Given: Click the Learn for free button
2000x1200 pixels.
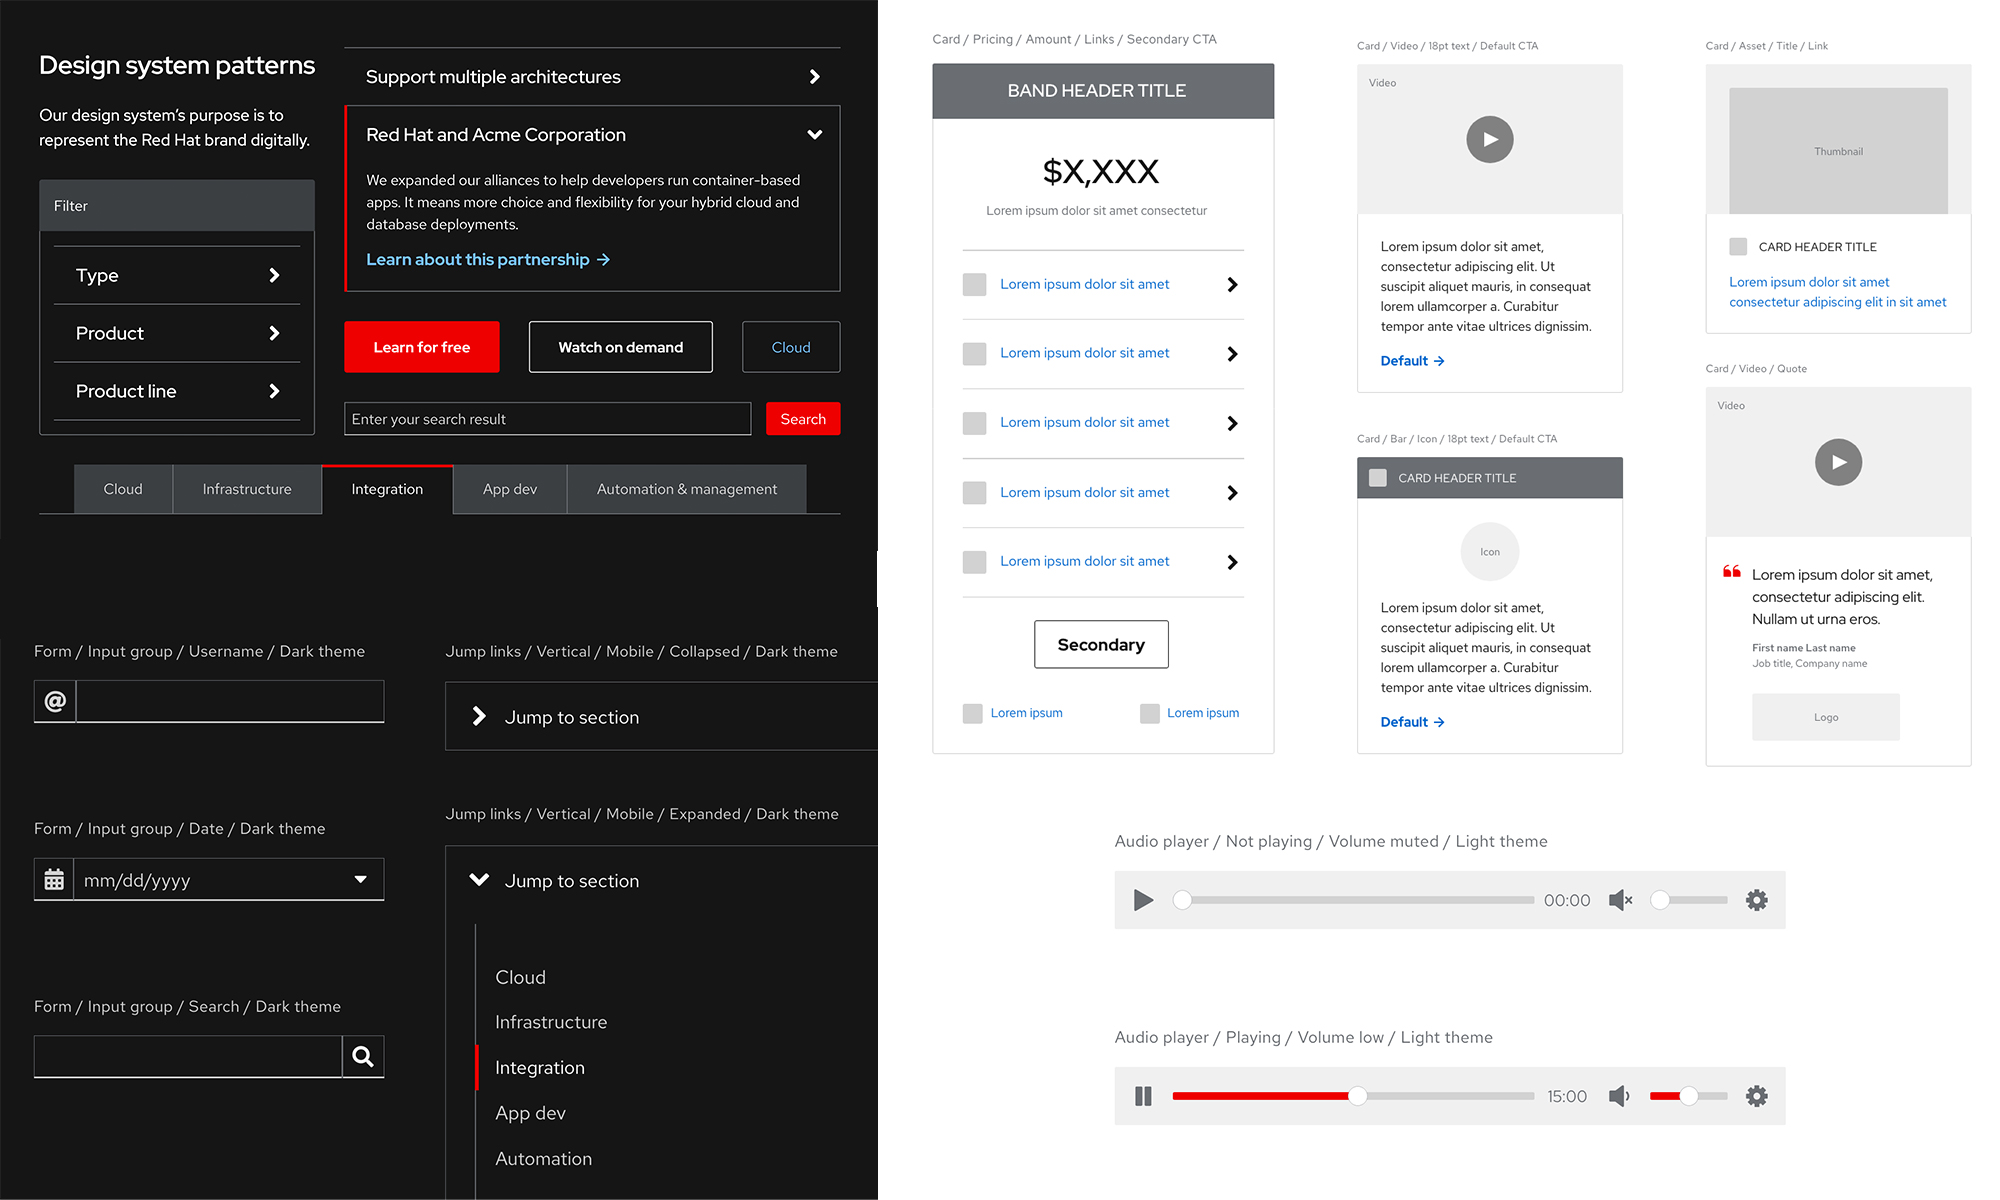Looking at the screenshot, I should 421,347.
